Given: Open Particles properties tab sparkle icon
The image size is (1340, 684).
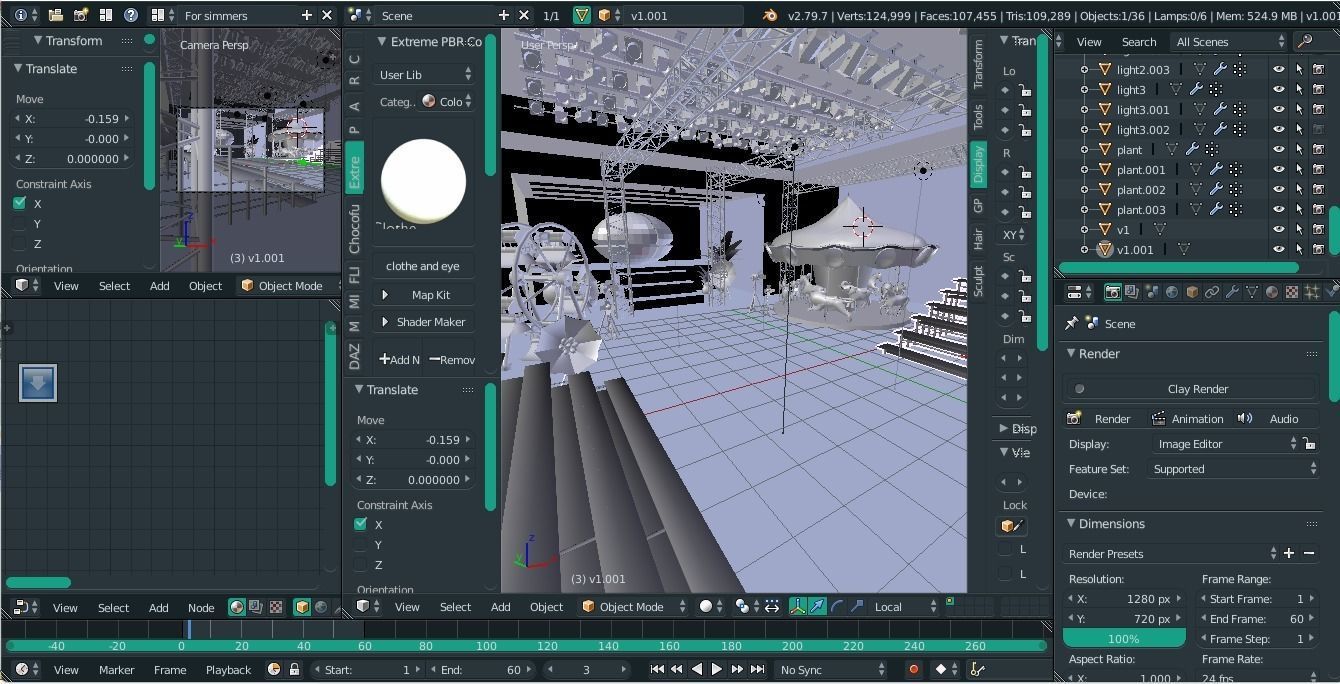Looking at the screenshot, I should [1312, 292].
